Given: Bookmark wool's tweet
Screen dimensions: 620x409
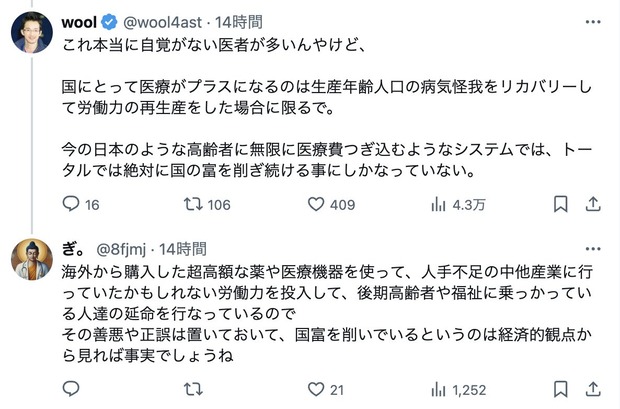Looking at the screenshot, I should point(560,204).
